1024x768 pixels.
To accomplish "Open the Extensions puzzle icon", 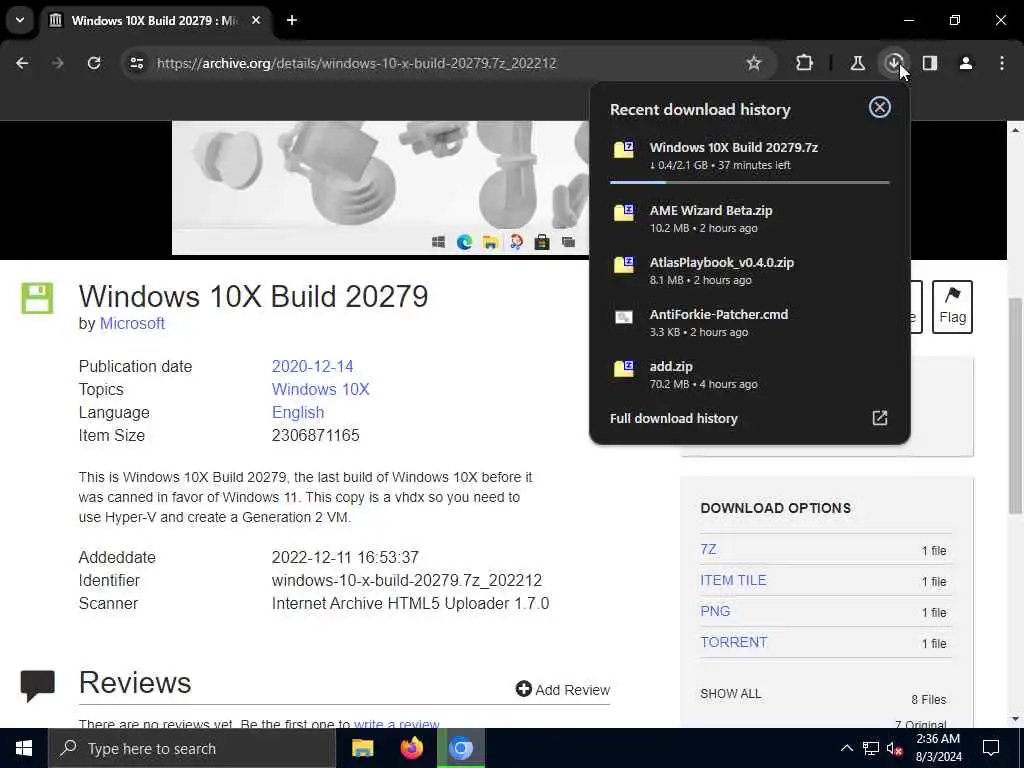I will [805, 63].
